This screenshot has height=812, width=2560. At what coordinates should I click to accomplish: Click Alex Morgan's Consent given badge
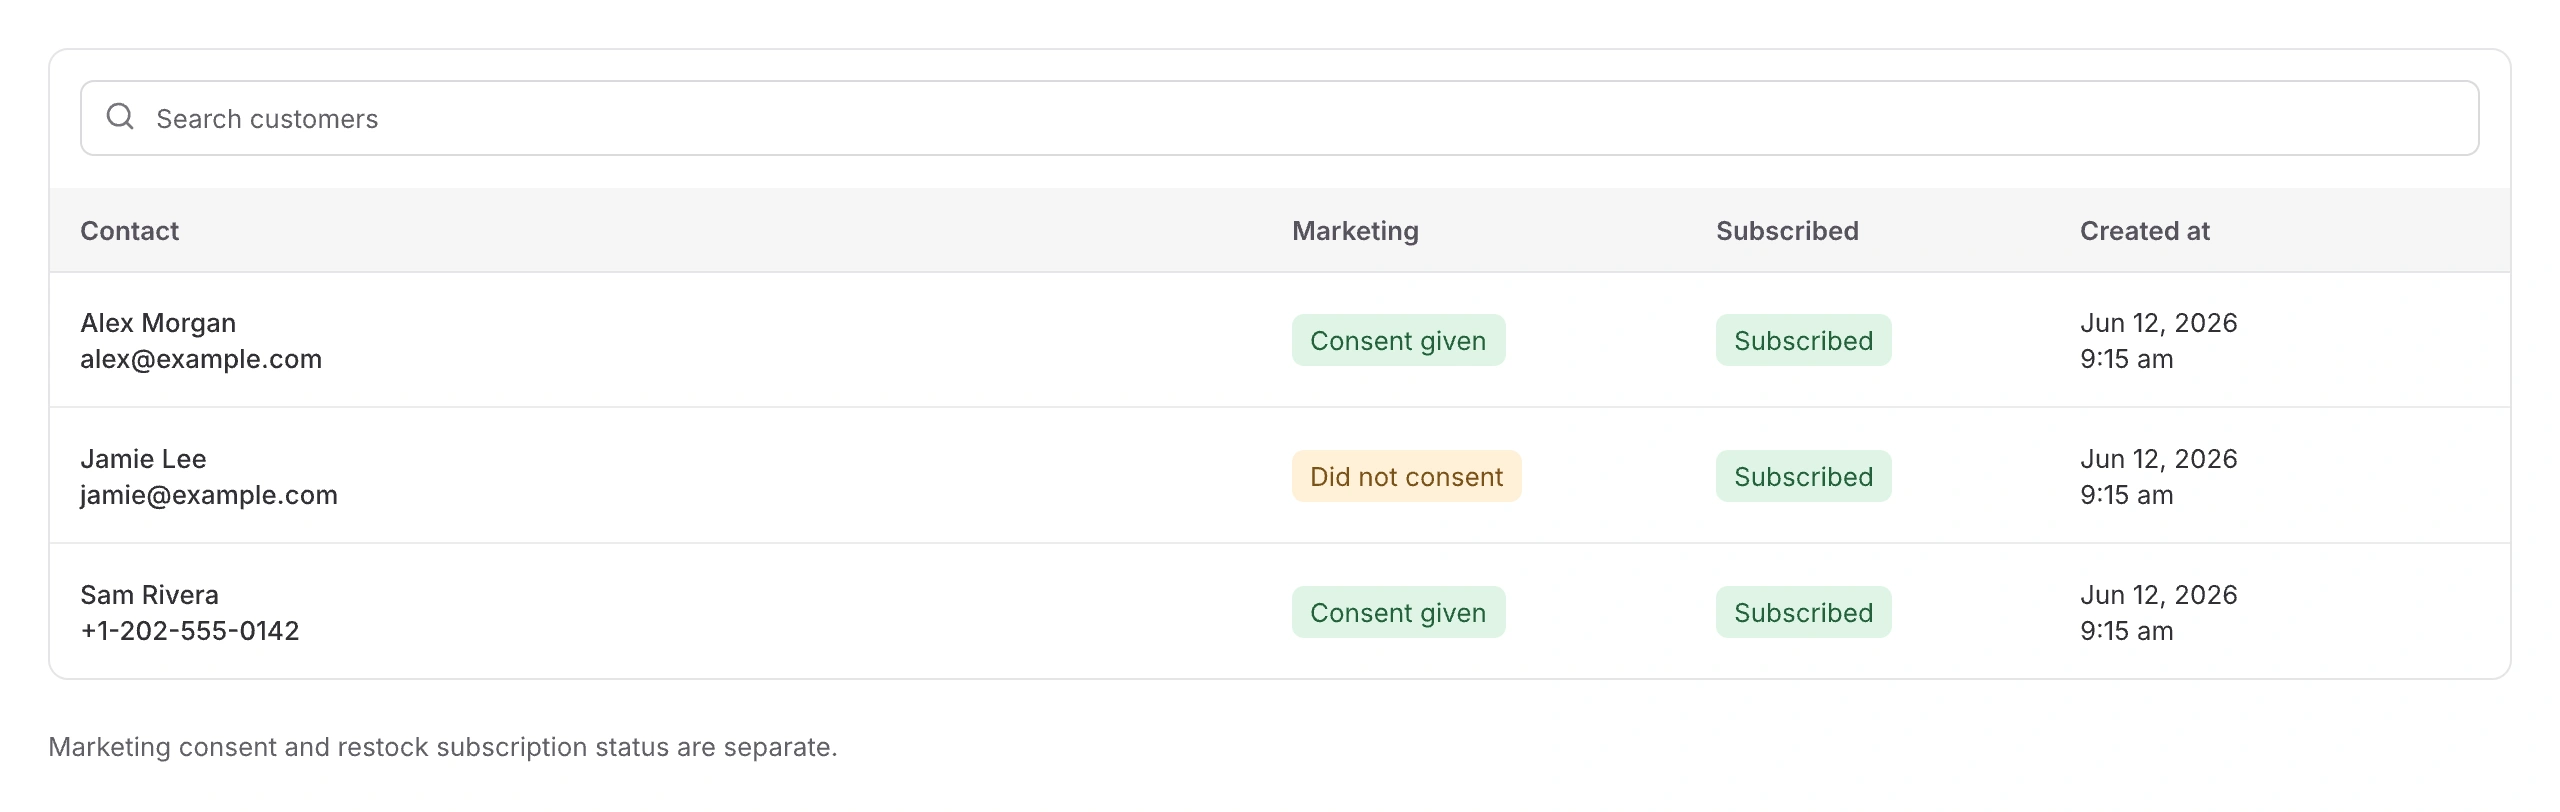[1398, 340]
